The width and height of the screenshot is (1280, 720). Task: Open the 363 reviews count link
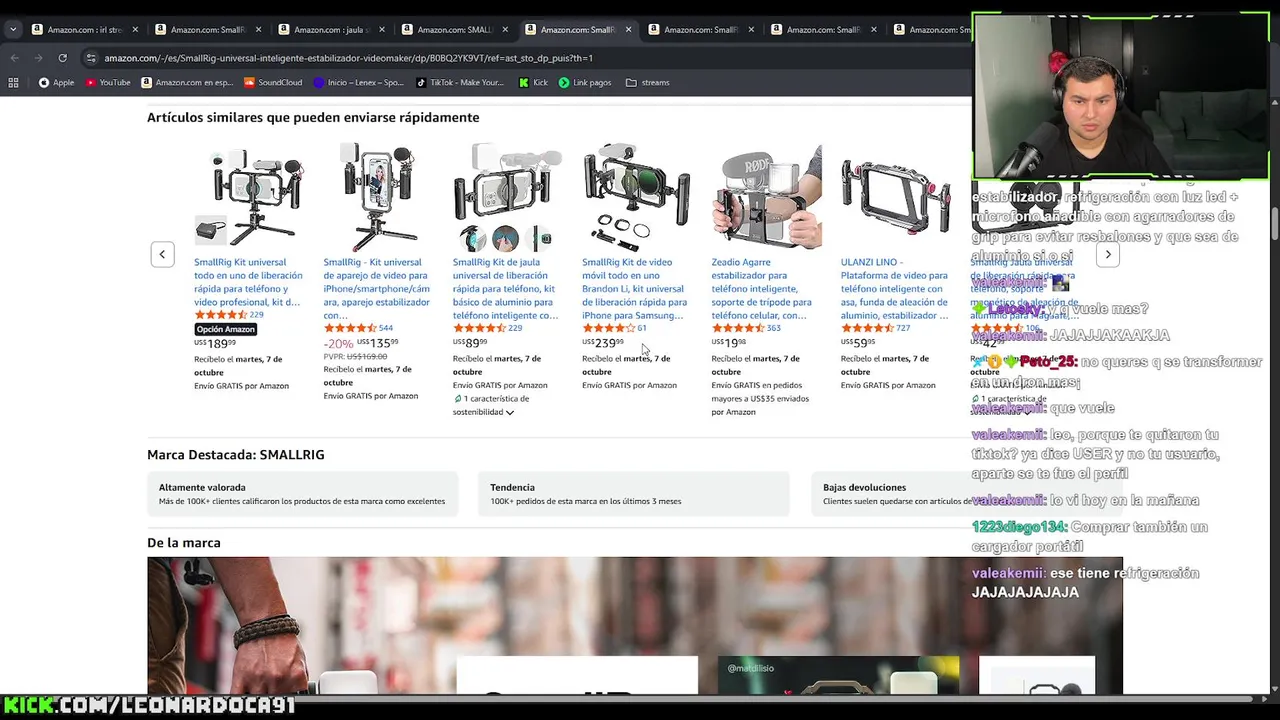pyautogui.click(x=774, y=328)
